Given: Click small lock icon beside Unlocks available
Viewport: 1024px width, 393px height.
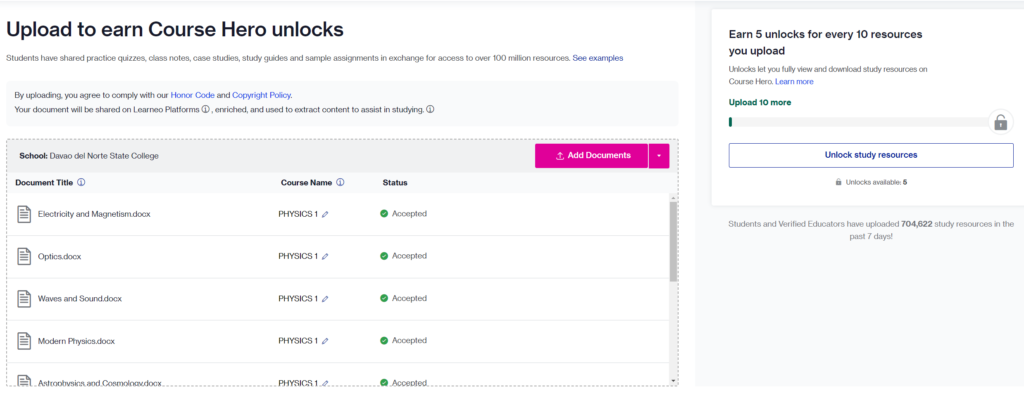Looking at the screenshot, I should 839,182.
